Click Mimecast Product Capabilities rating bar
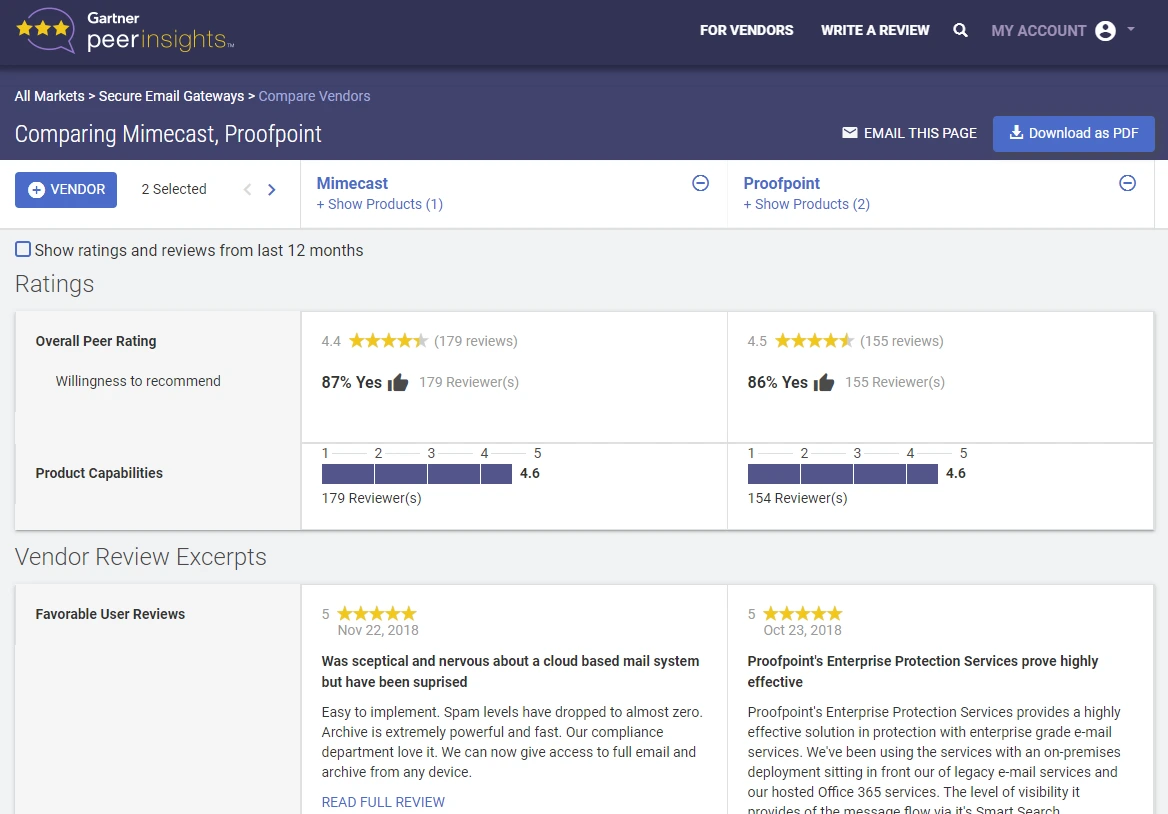Screen dimensions: 1168x814 416,474
